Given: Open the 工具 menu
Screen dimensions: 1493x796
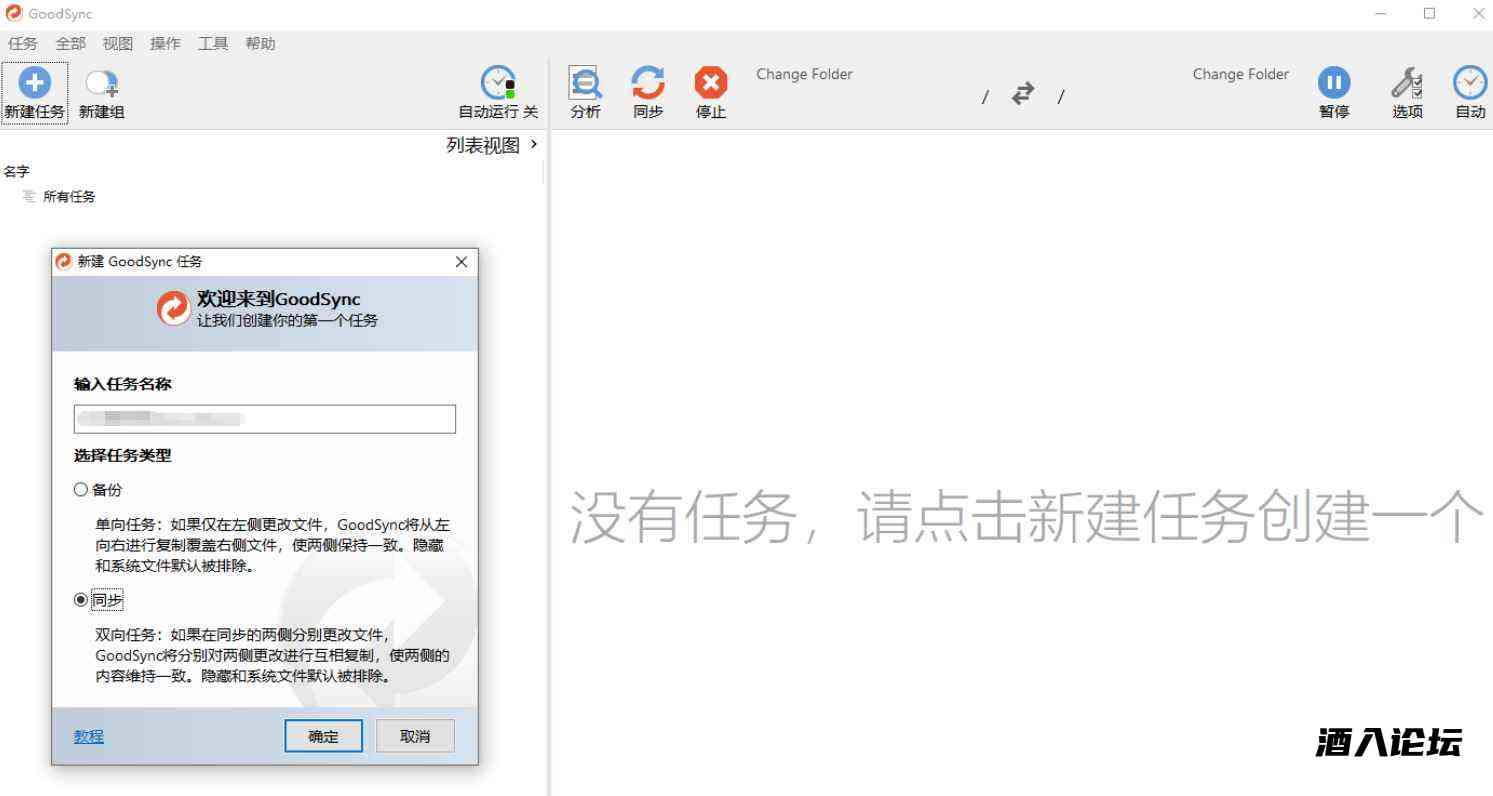Looking at the screenshot, I should (x=213, y=44).
